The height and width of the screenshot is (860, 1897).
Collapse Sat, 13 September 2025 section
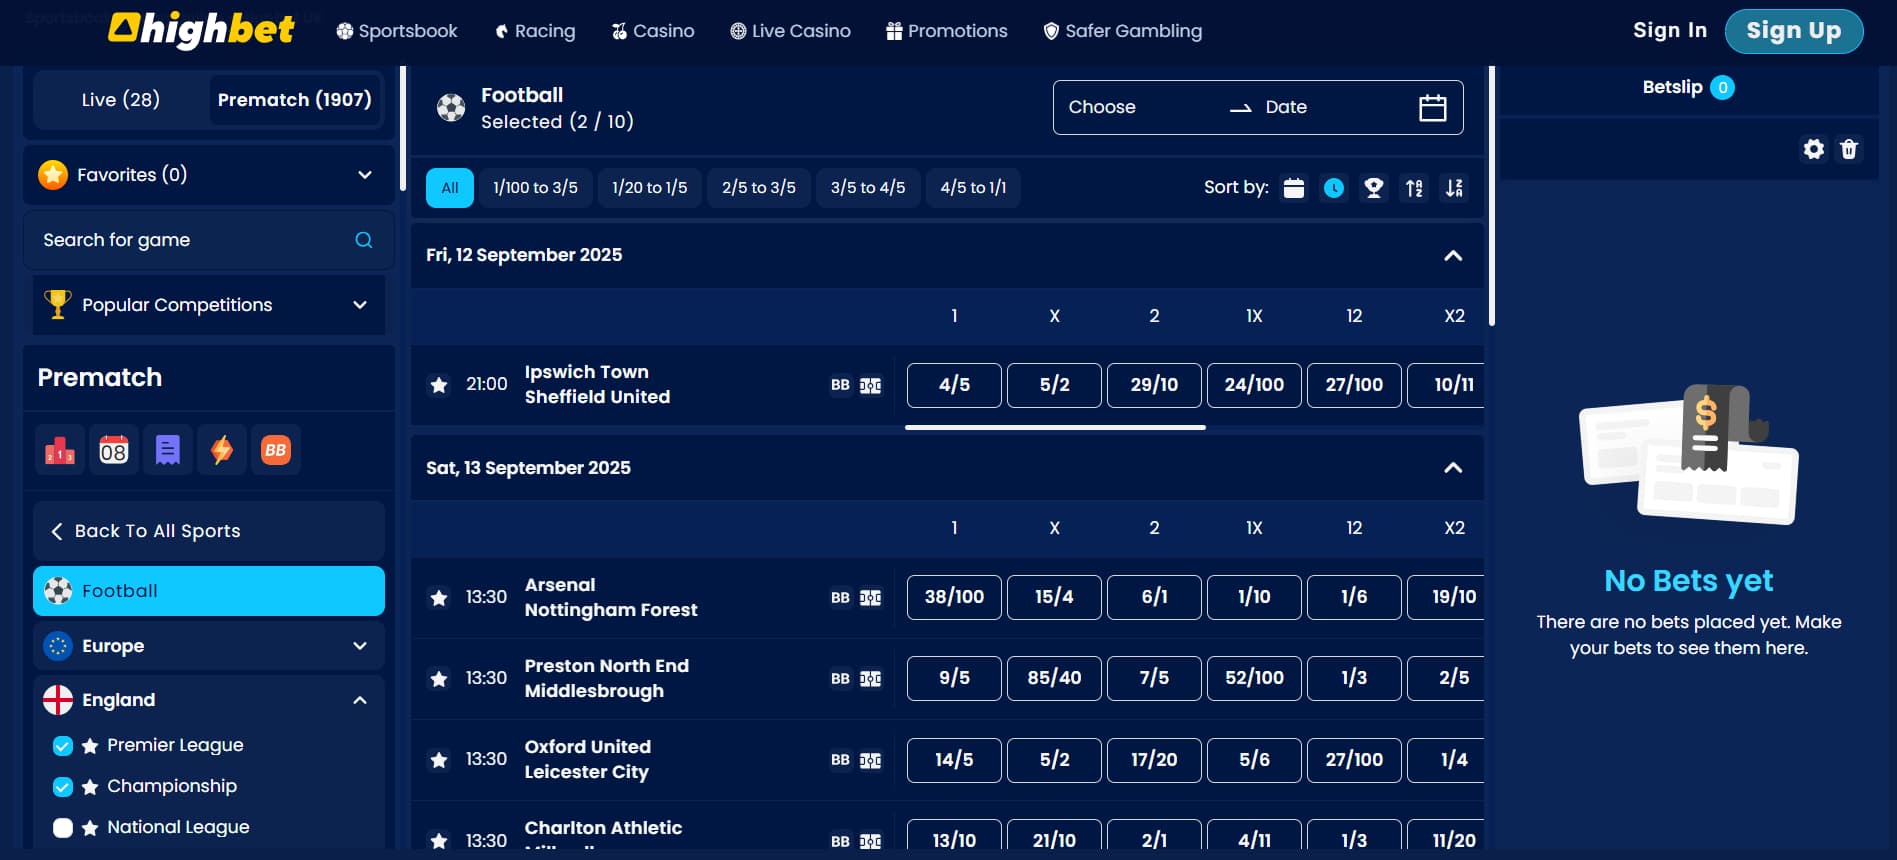(1453, 468)
